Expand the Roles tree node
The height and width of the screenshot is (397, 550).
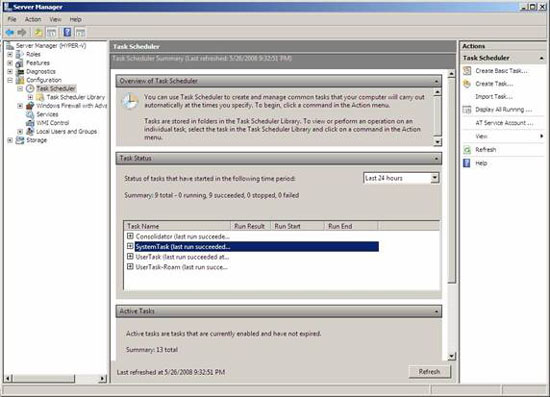(x=10, y=54)
